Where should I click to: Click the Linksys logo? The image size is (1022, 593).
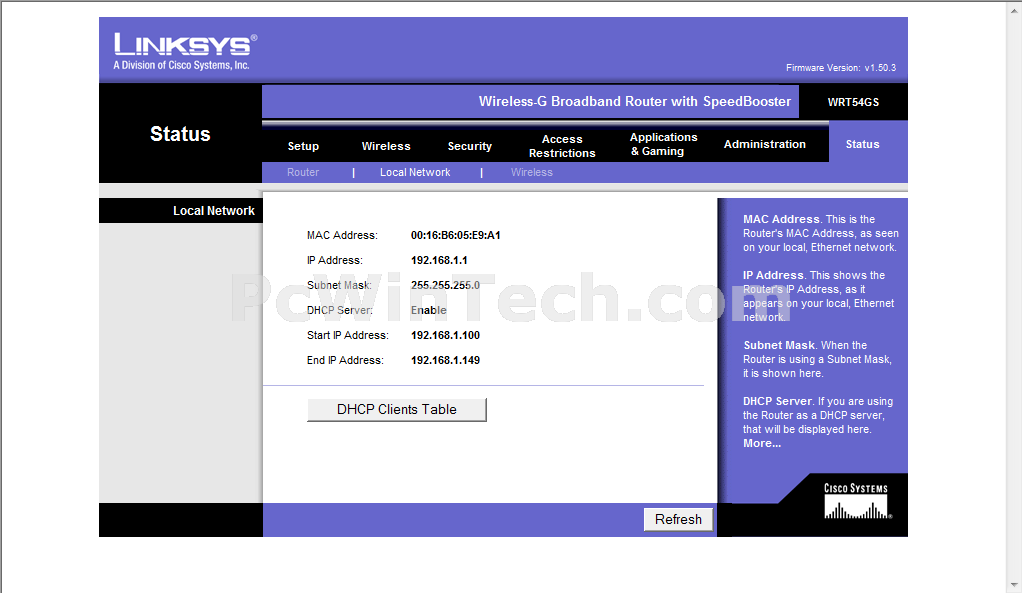(x=186, y=51)
